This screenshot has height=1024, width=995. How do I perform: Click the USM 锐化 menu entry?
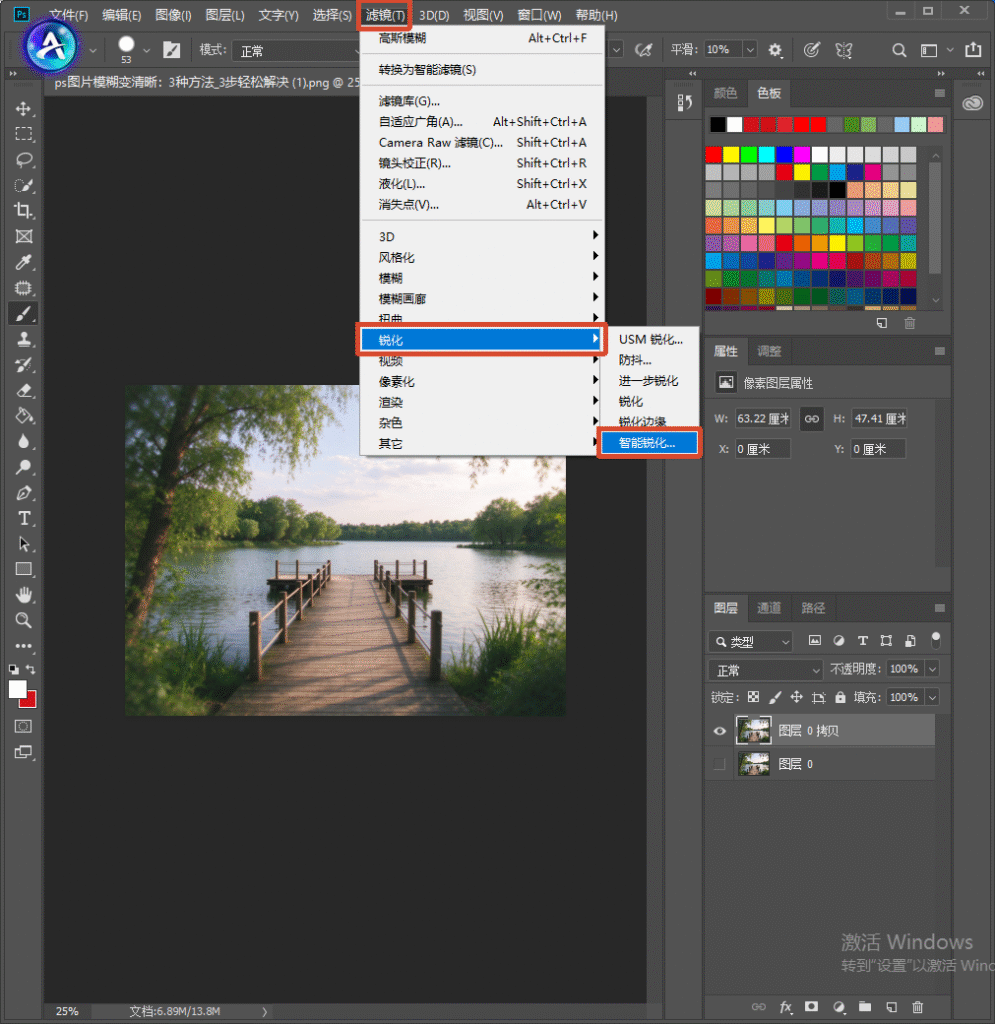pyautogui.click(x=650, y=340)
